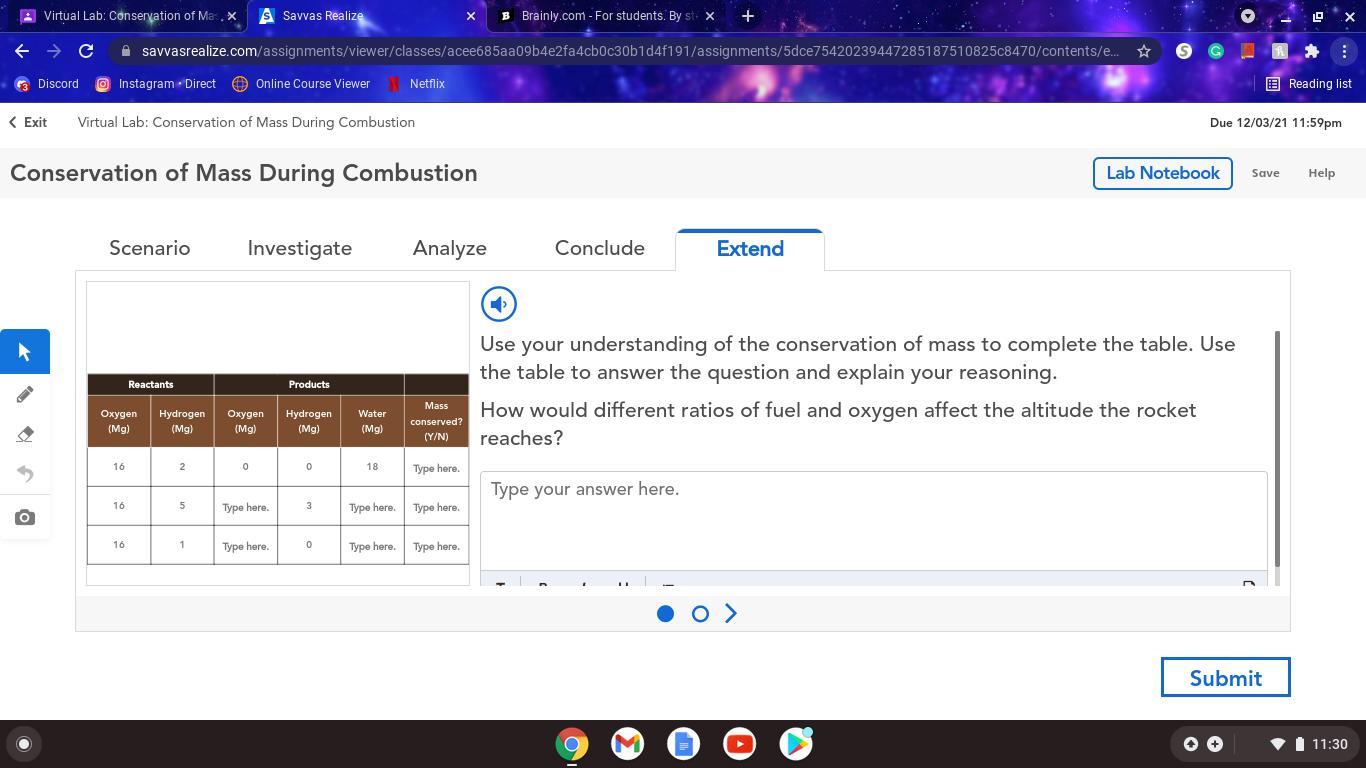Switch to the Scenario tab
The image size is (1366, 768).
pos(150,248)
